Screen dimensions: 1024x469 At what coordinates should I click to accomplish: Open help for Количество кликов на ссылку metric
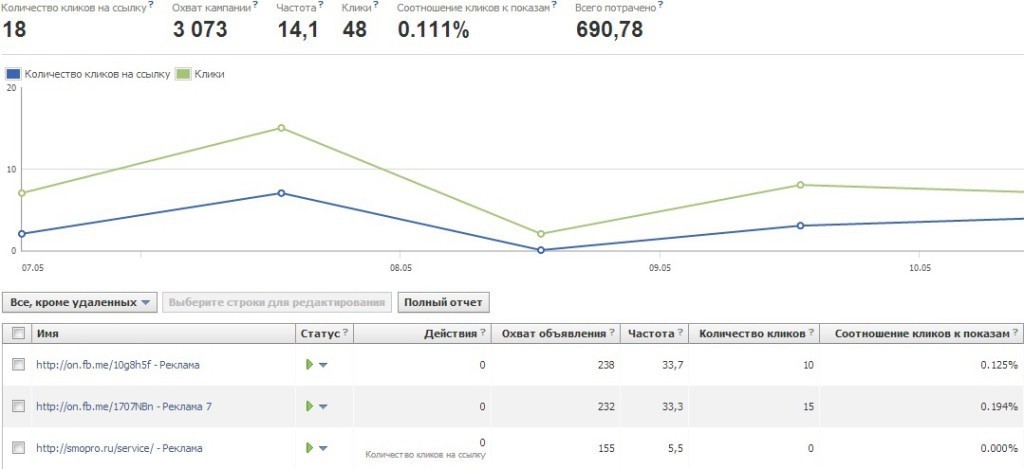click(x=152, y=5)
